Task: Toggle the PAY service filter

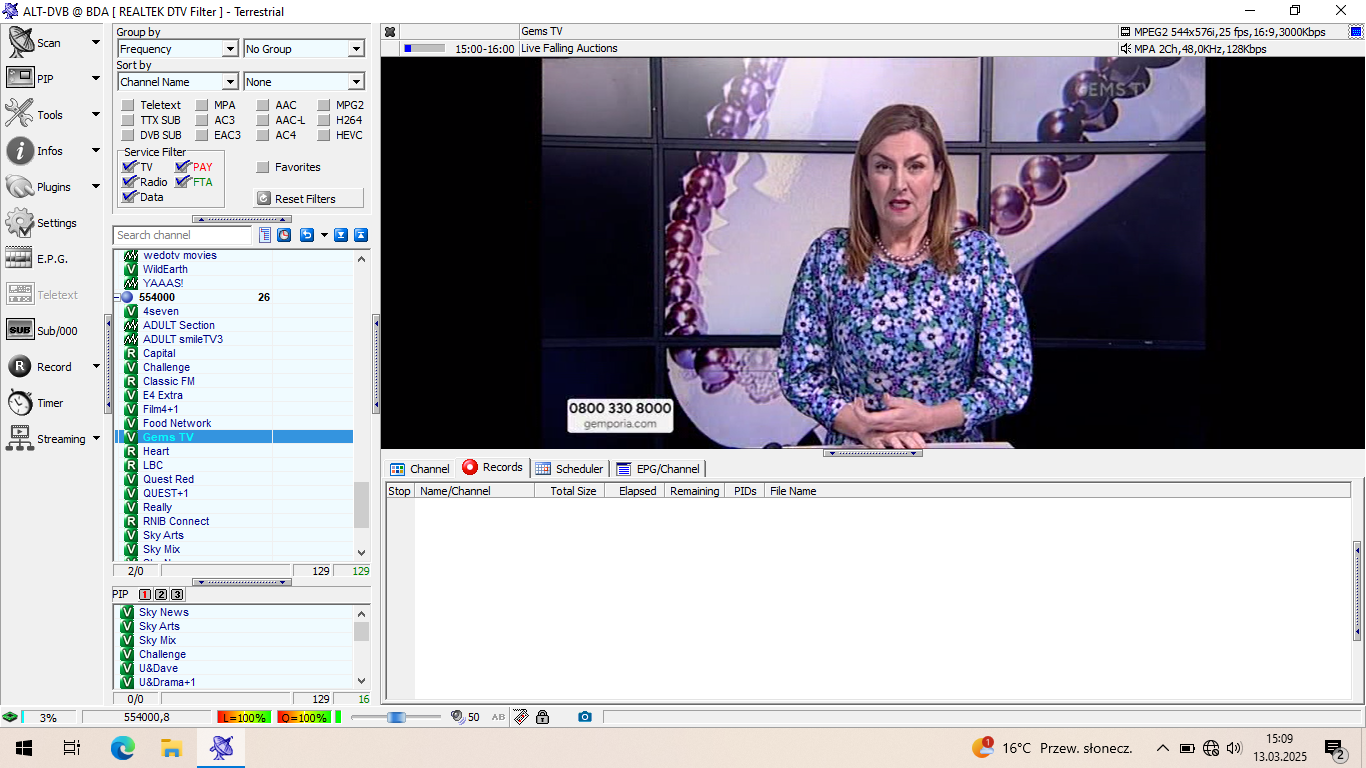Action: (183, 167)
